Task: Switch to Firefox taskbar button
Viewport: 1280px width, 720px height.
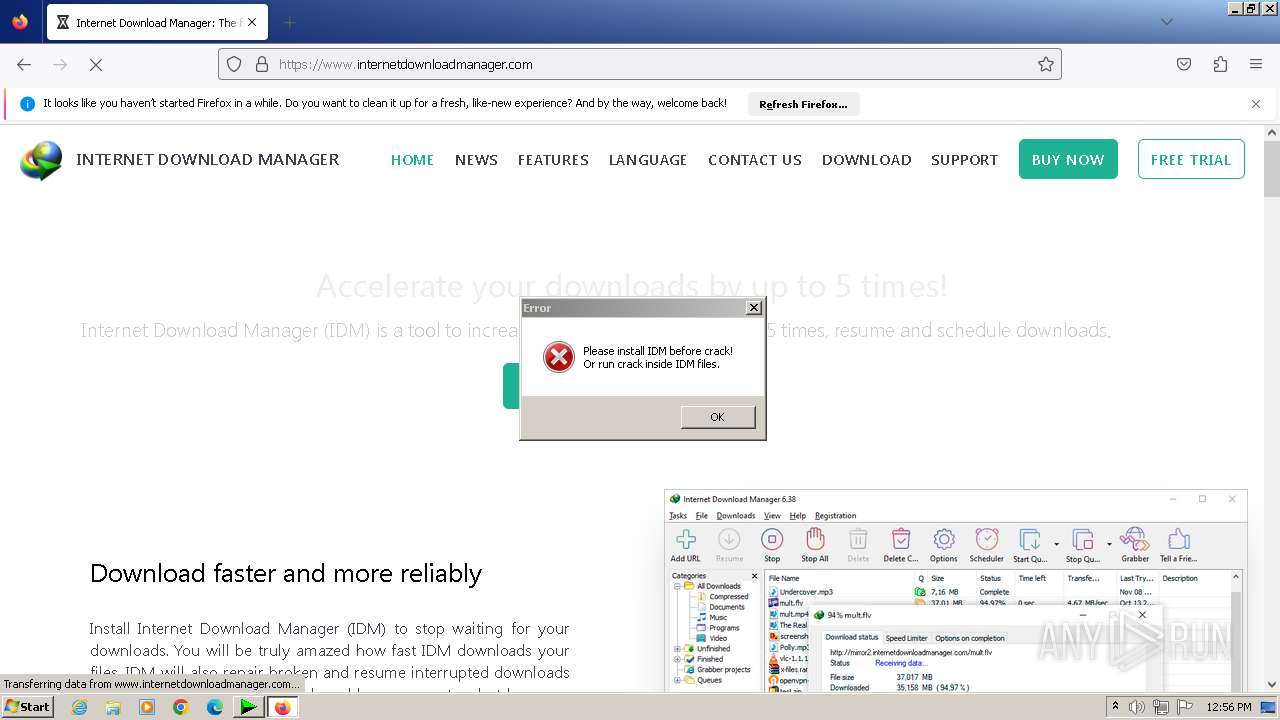Action: (x=282, y=707)
